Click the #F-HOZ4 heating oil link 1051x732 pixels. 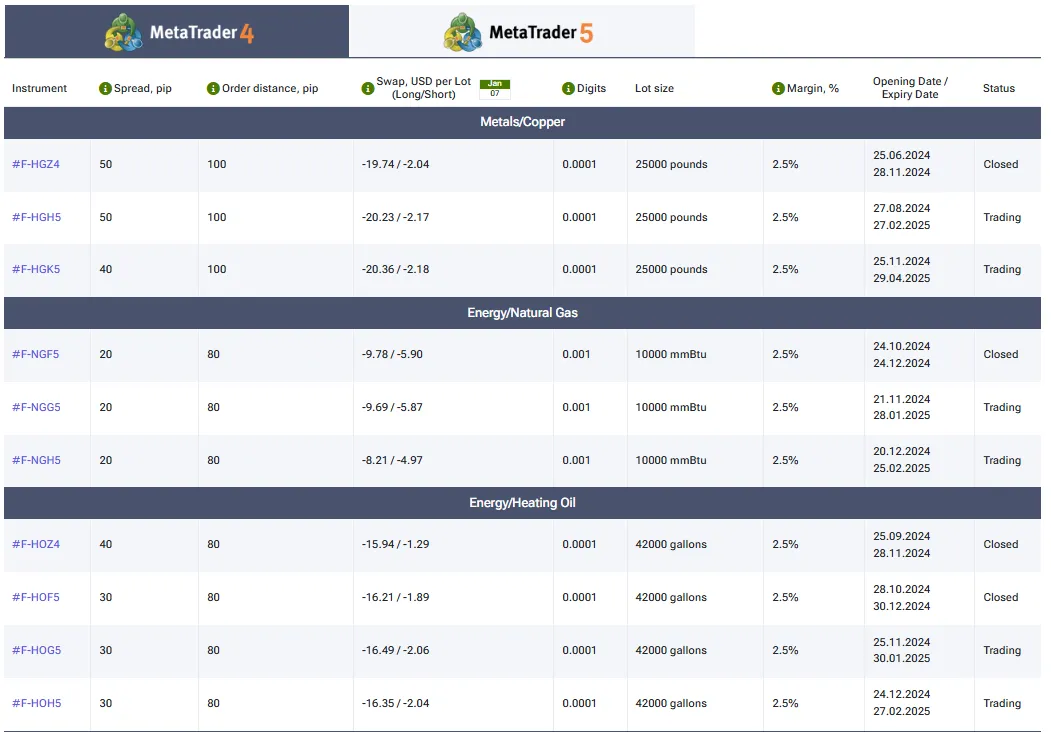(36, 544)
